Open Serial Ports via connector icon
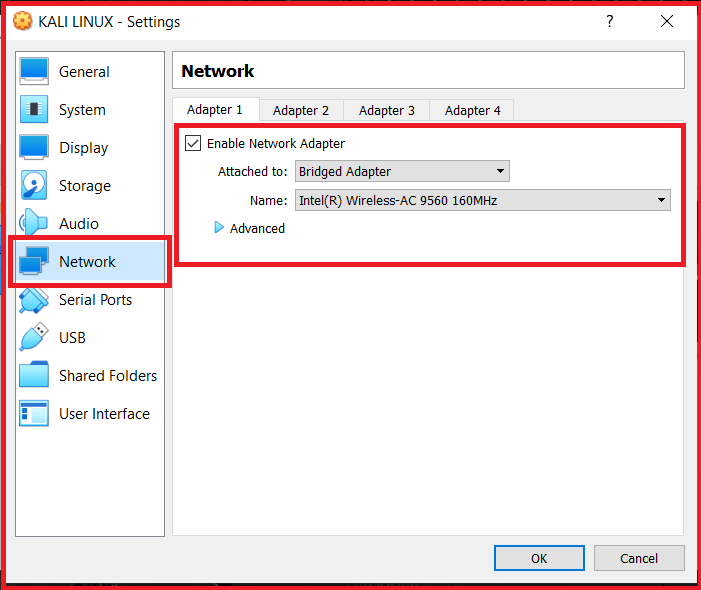The width and height of the screenshot is (701, 590). point(34,299)
